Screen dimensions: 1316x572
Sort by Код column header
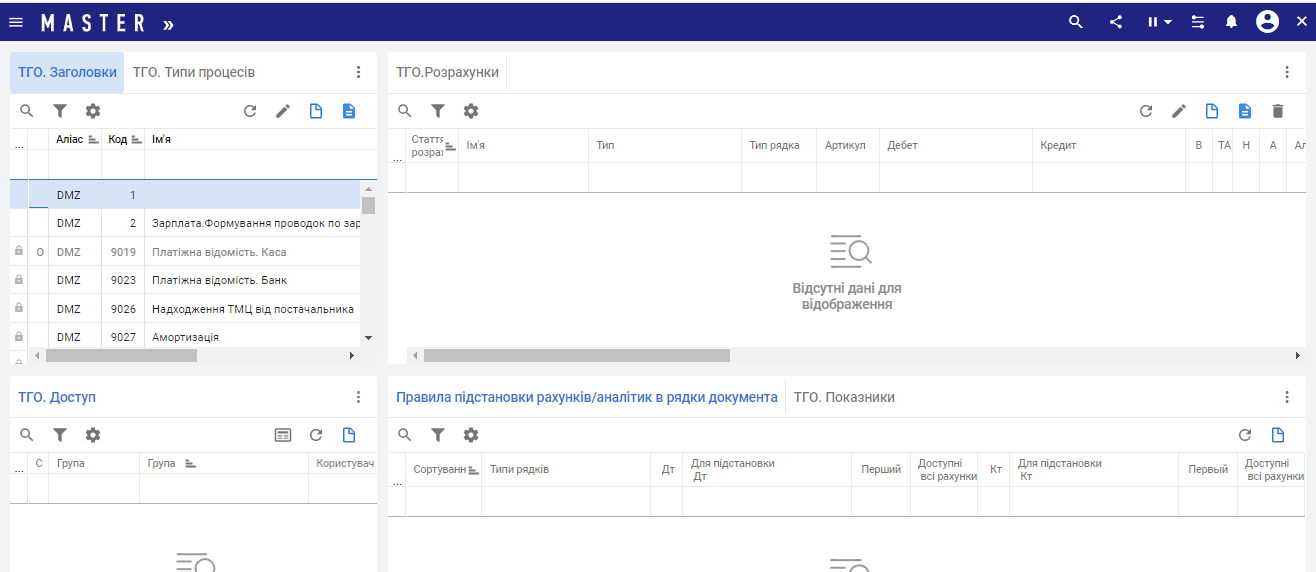coord(119,139)
